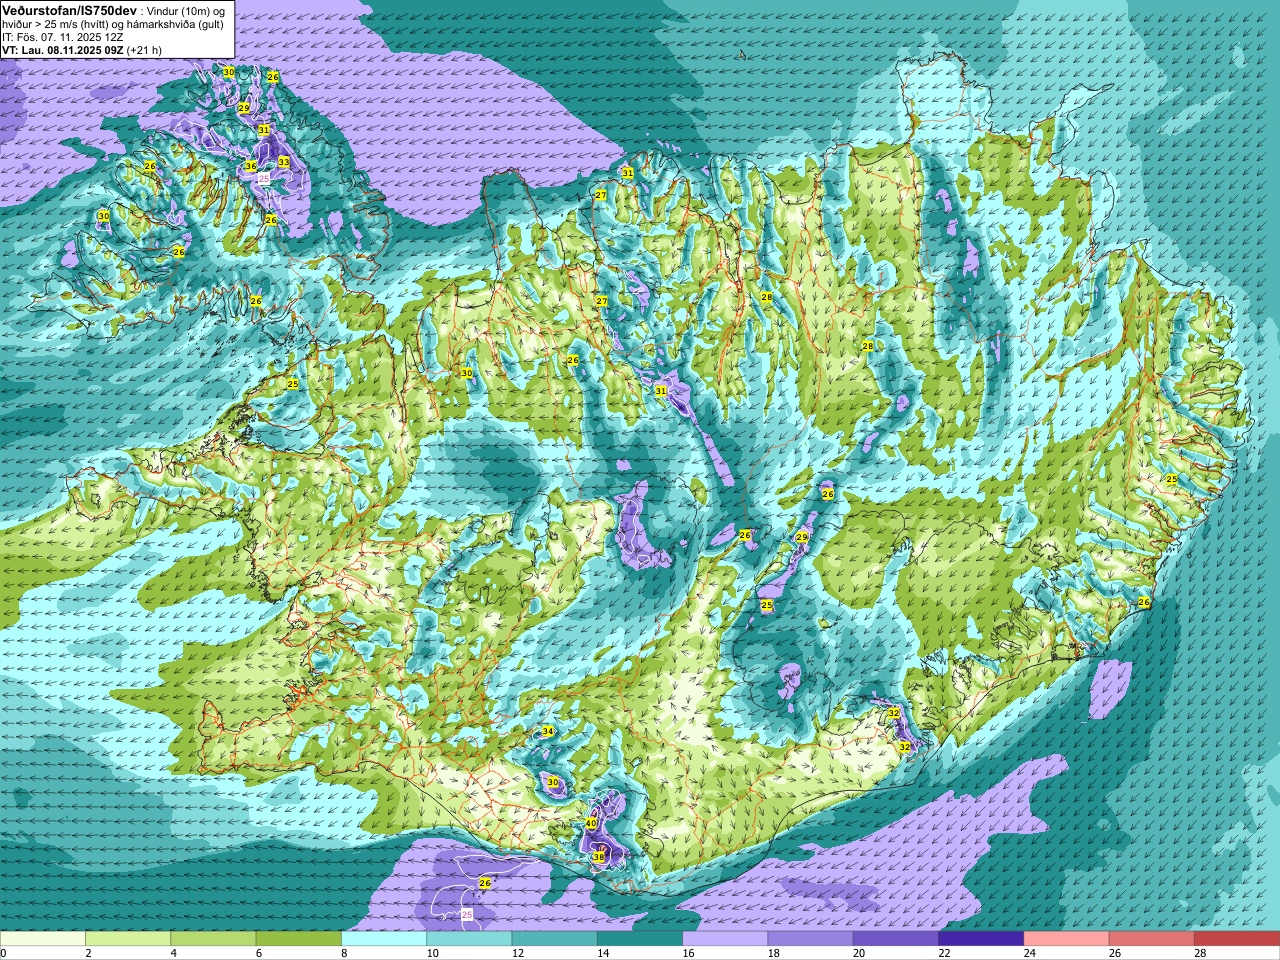
Task: Click the yellow gust label reading 34
Action: (x=547, y=732)
